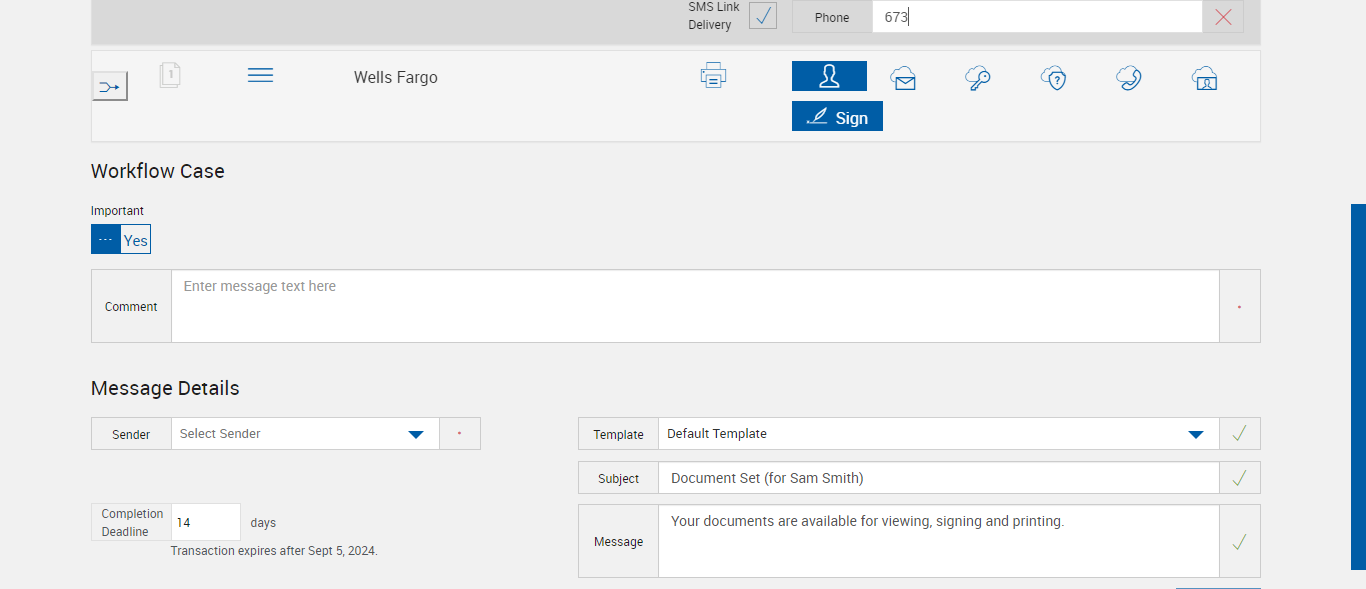Uncheck the SMS Link Delivery checkbox
This screenshot has width=1366, height=589.
click(x=763, y=16)
